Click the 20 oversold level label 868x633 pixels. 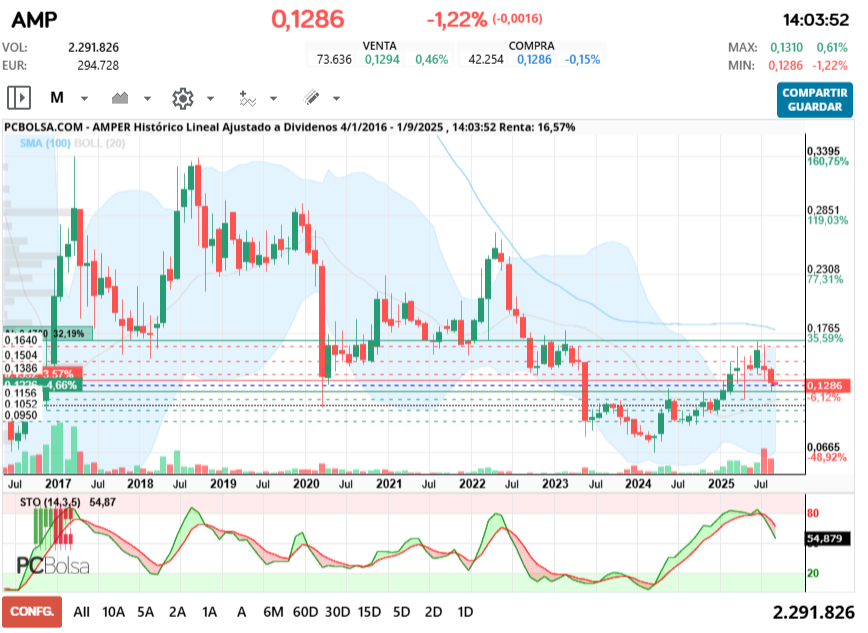tap(813, 574)
